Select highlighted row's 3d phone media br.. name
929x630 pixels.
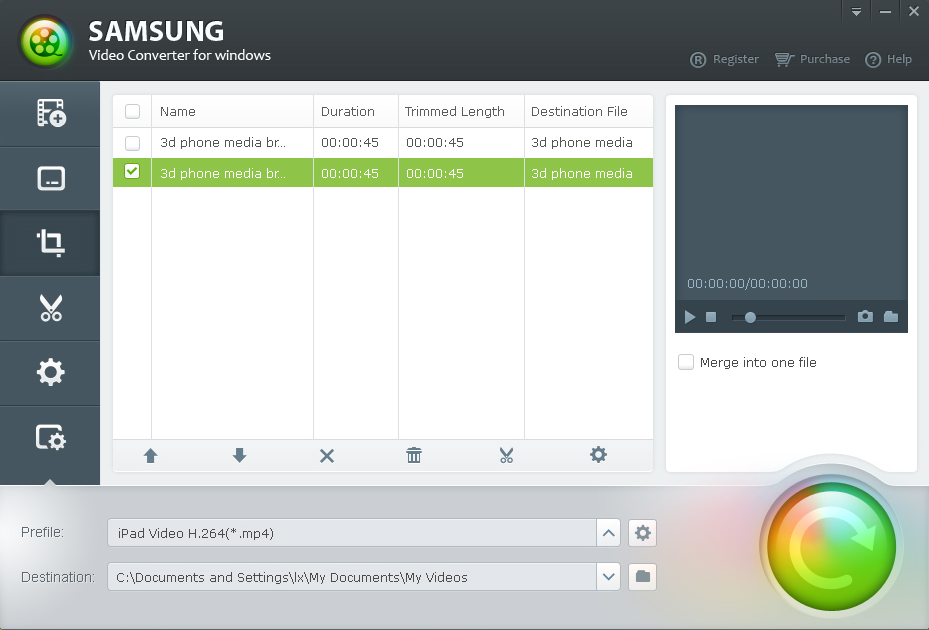pyautogui.click(x=223, y=173)
